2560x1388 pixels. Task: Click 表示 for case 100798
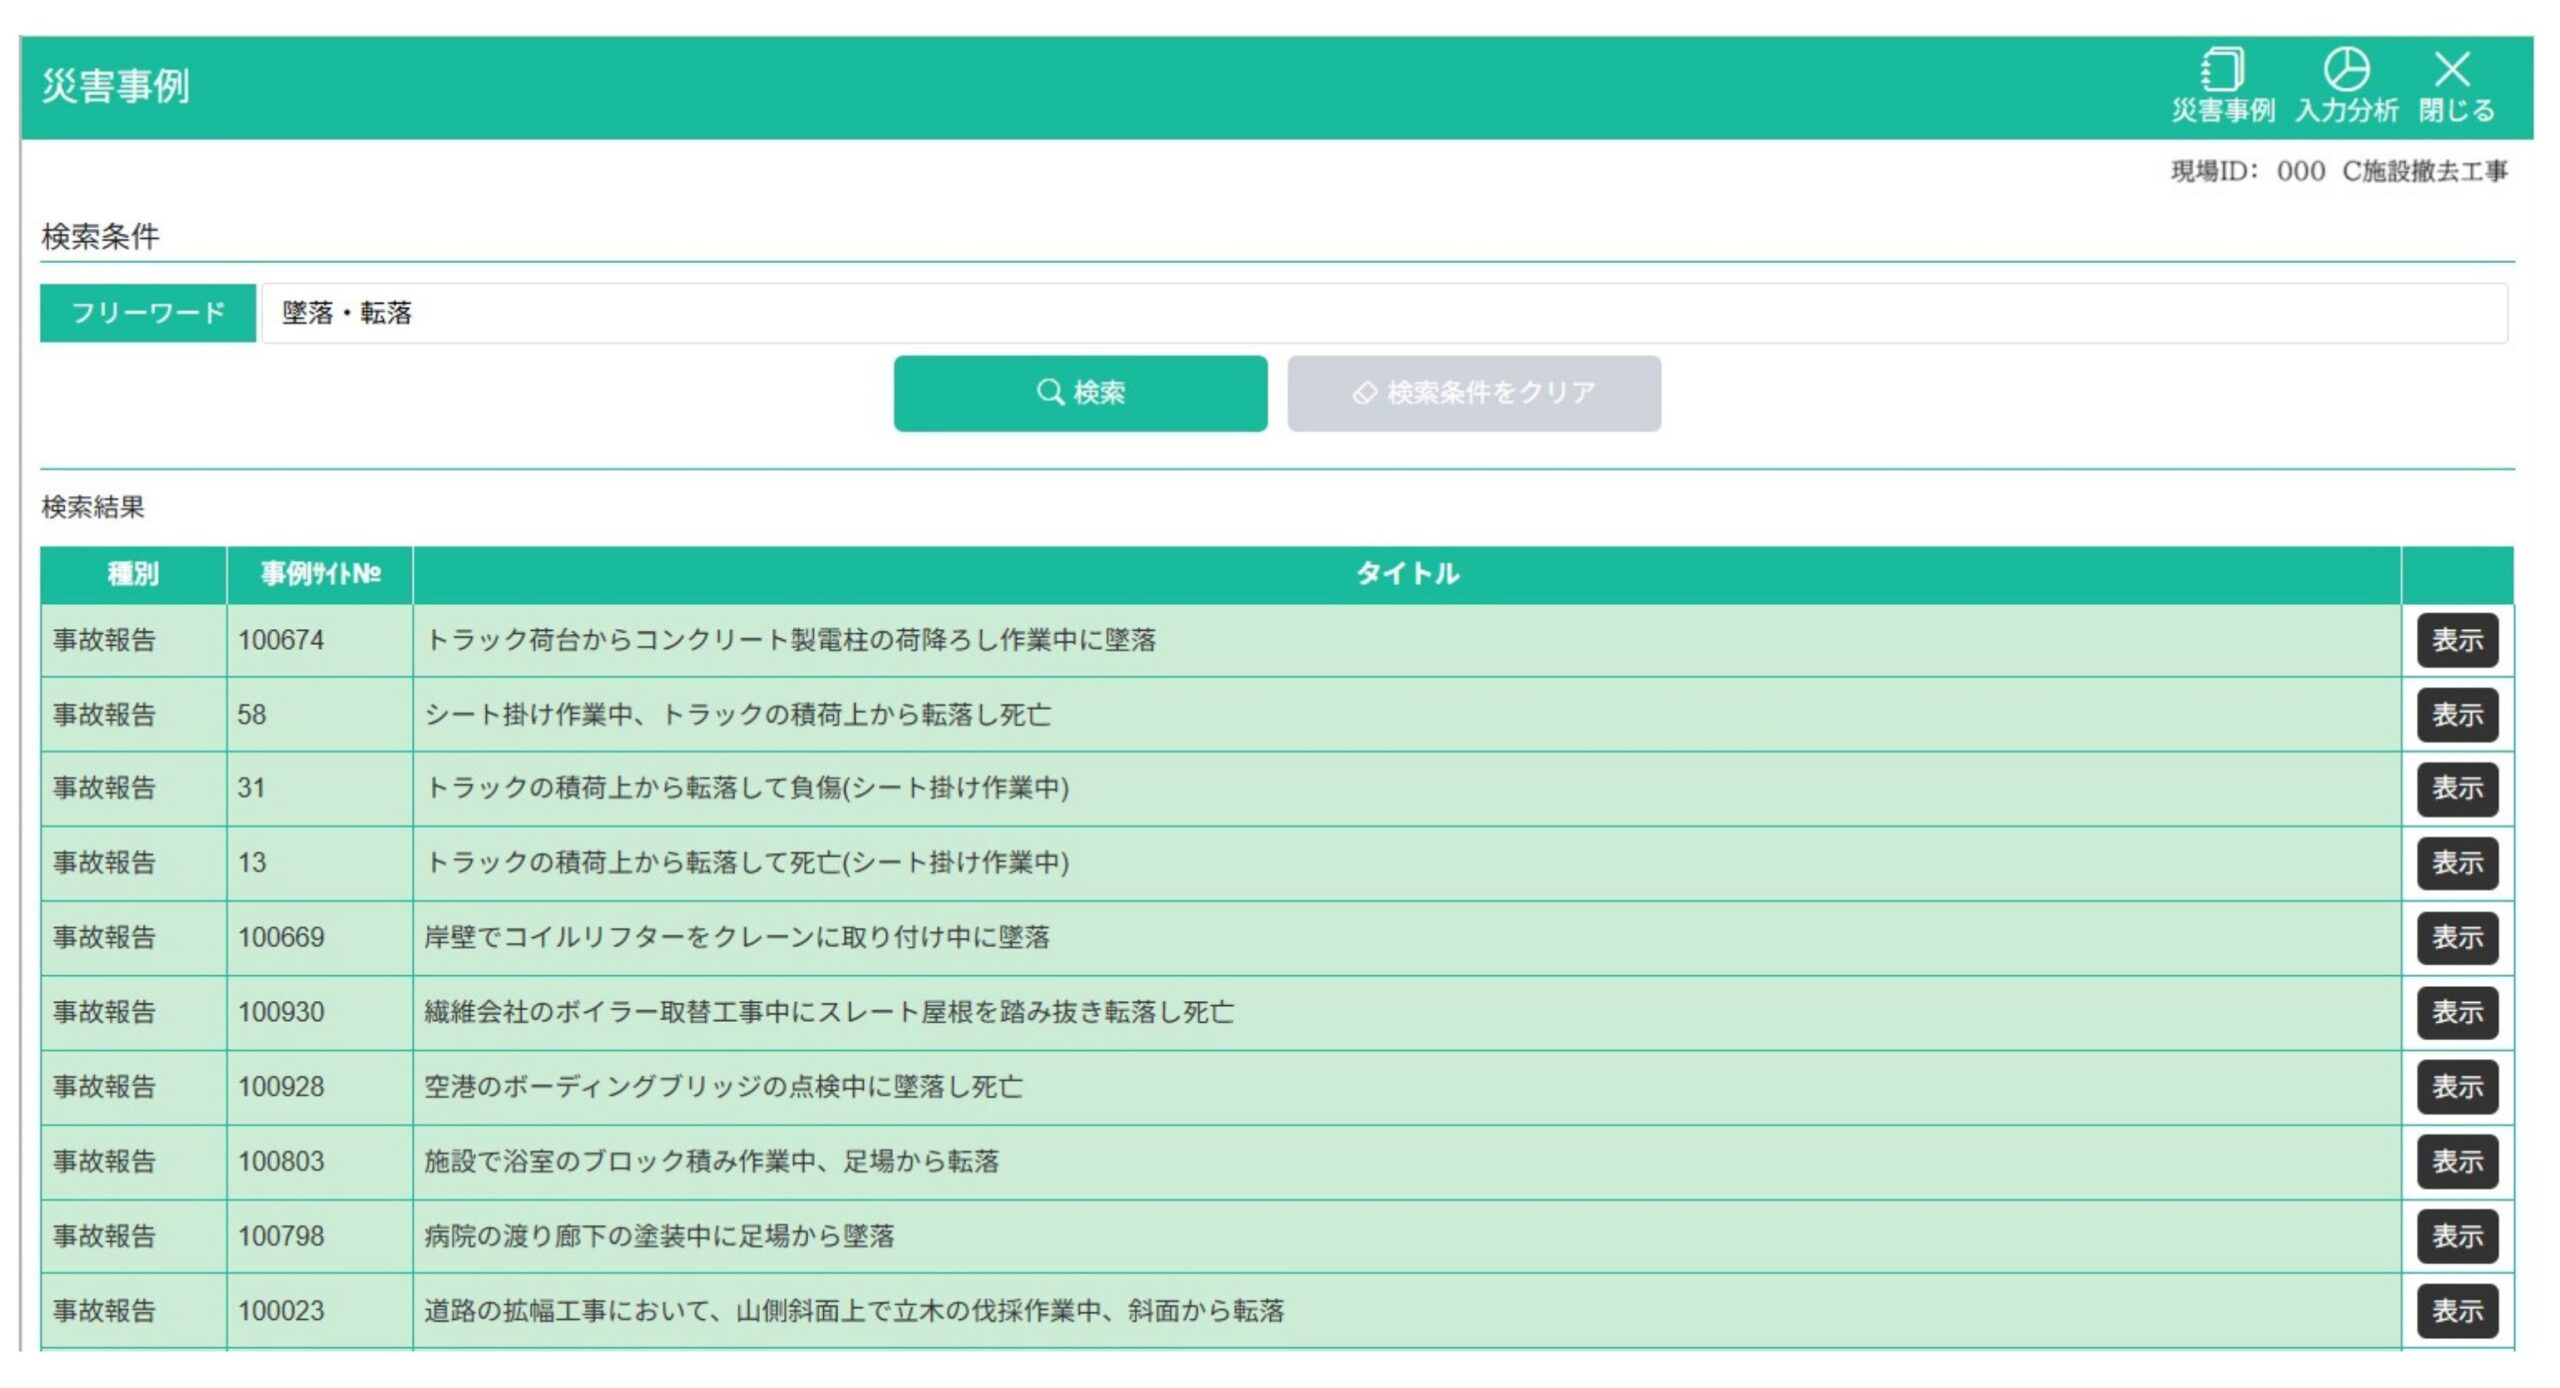click(x=2457, y=1236)
